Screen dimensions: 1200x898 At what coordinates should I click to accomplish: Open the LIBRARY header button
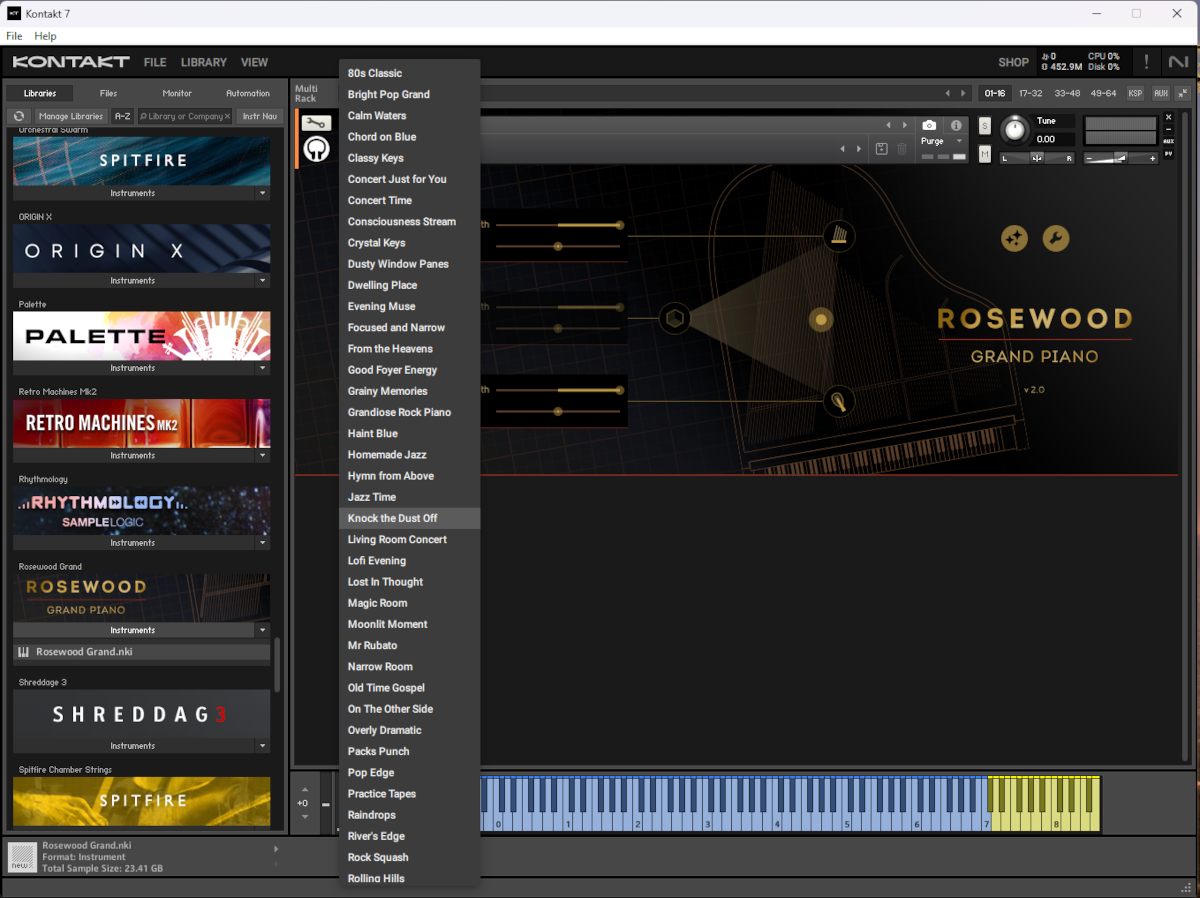pos(204,62)
